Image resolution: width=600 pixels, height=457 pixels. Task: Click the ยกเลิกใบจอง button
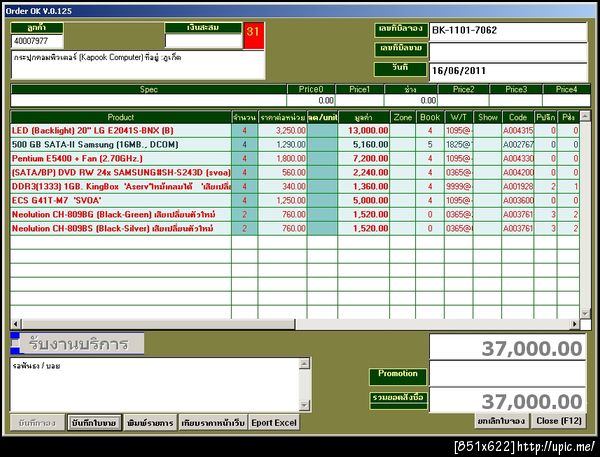click(x=502, y=421)
